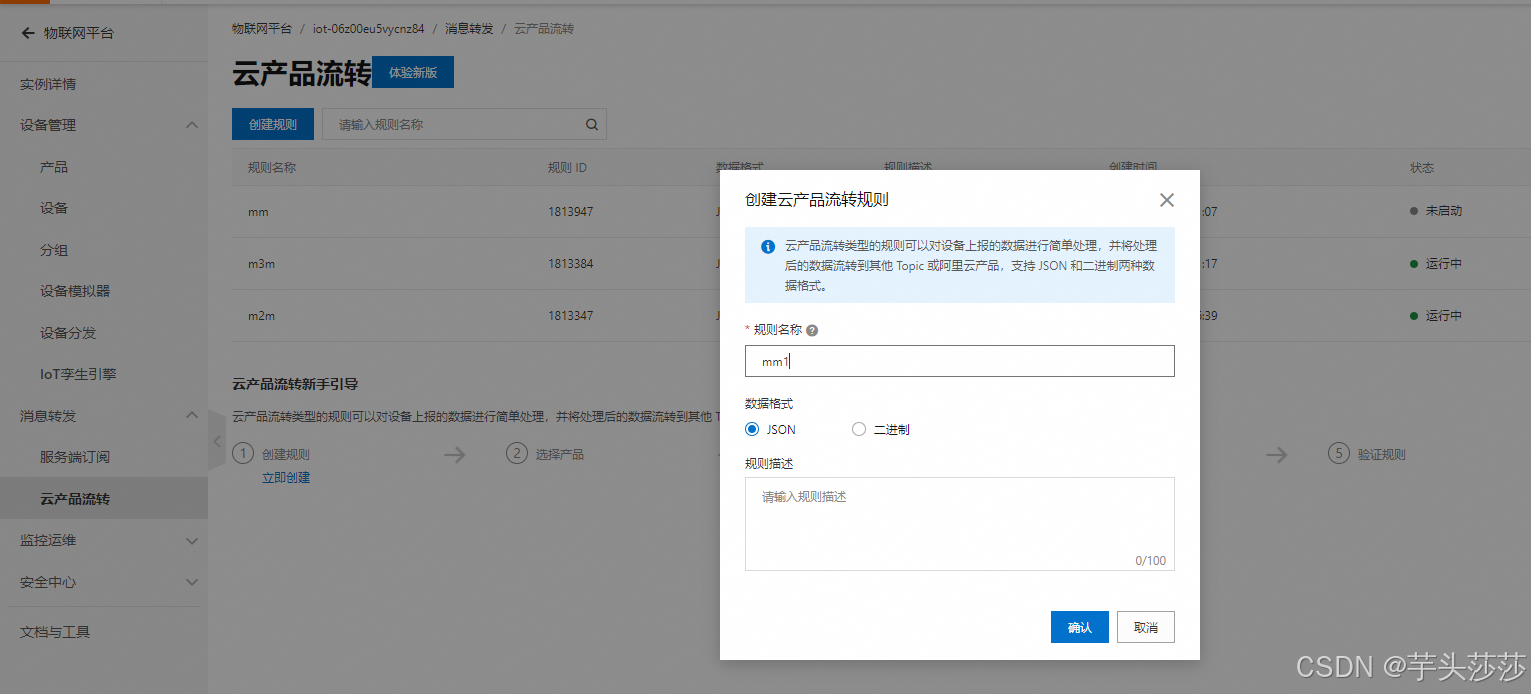Screen dimensions: 1531x694
Task: Click the help question mark next to 规则名称
Action: click(x=812, y=330)
